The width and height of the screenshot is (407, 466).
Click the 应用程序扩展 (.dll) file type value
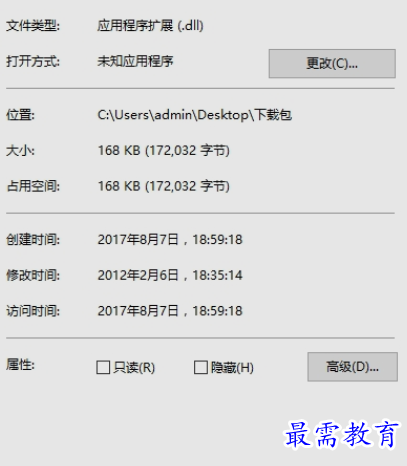pos(150,25)
